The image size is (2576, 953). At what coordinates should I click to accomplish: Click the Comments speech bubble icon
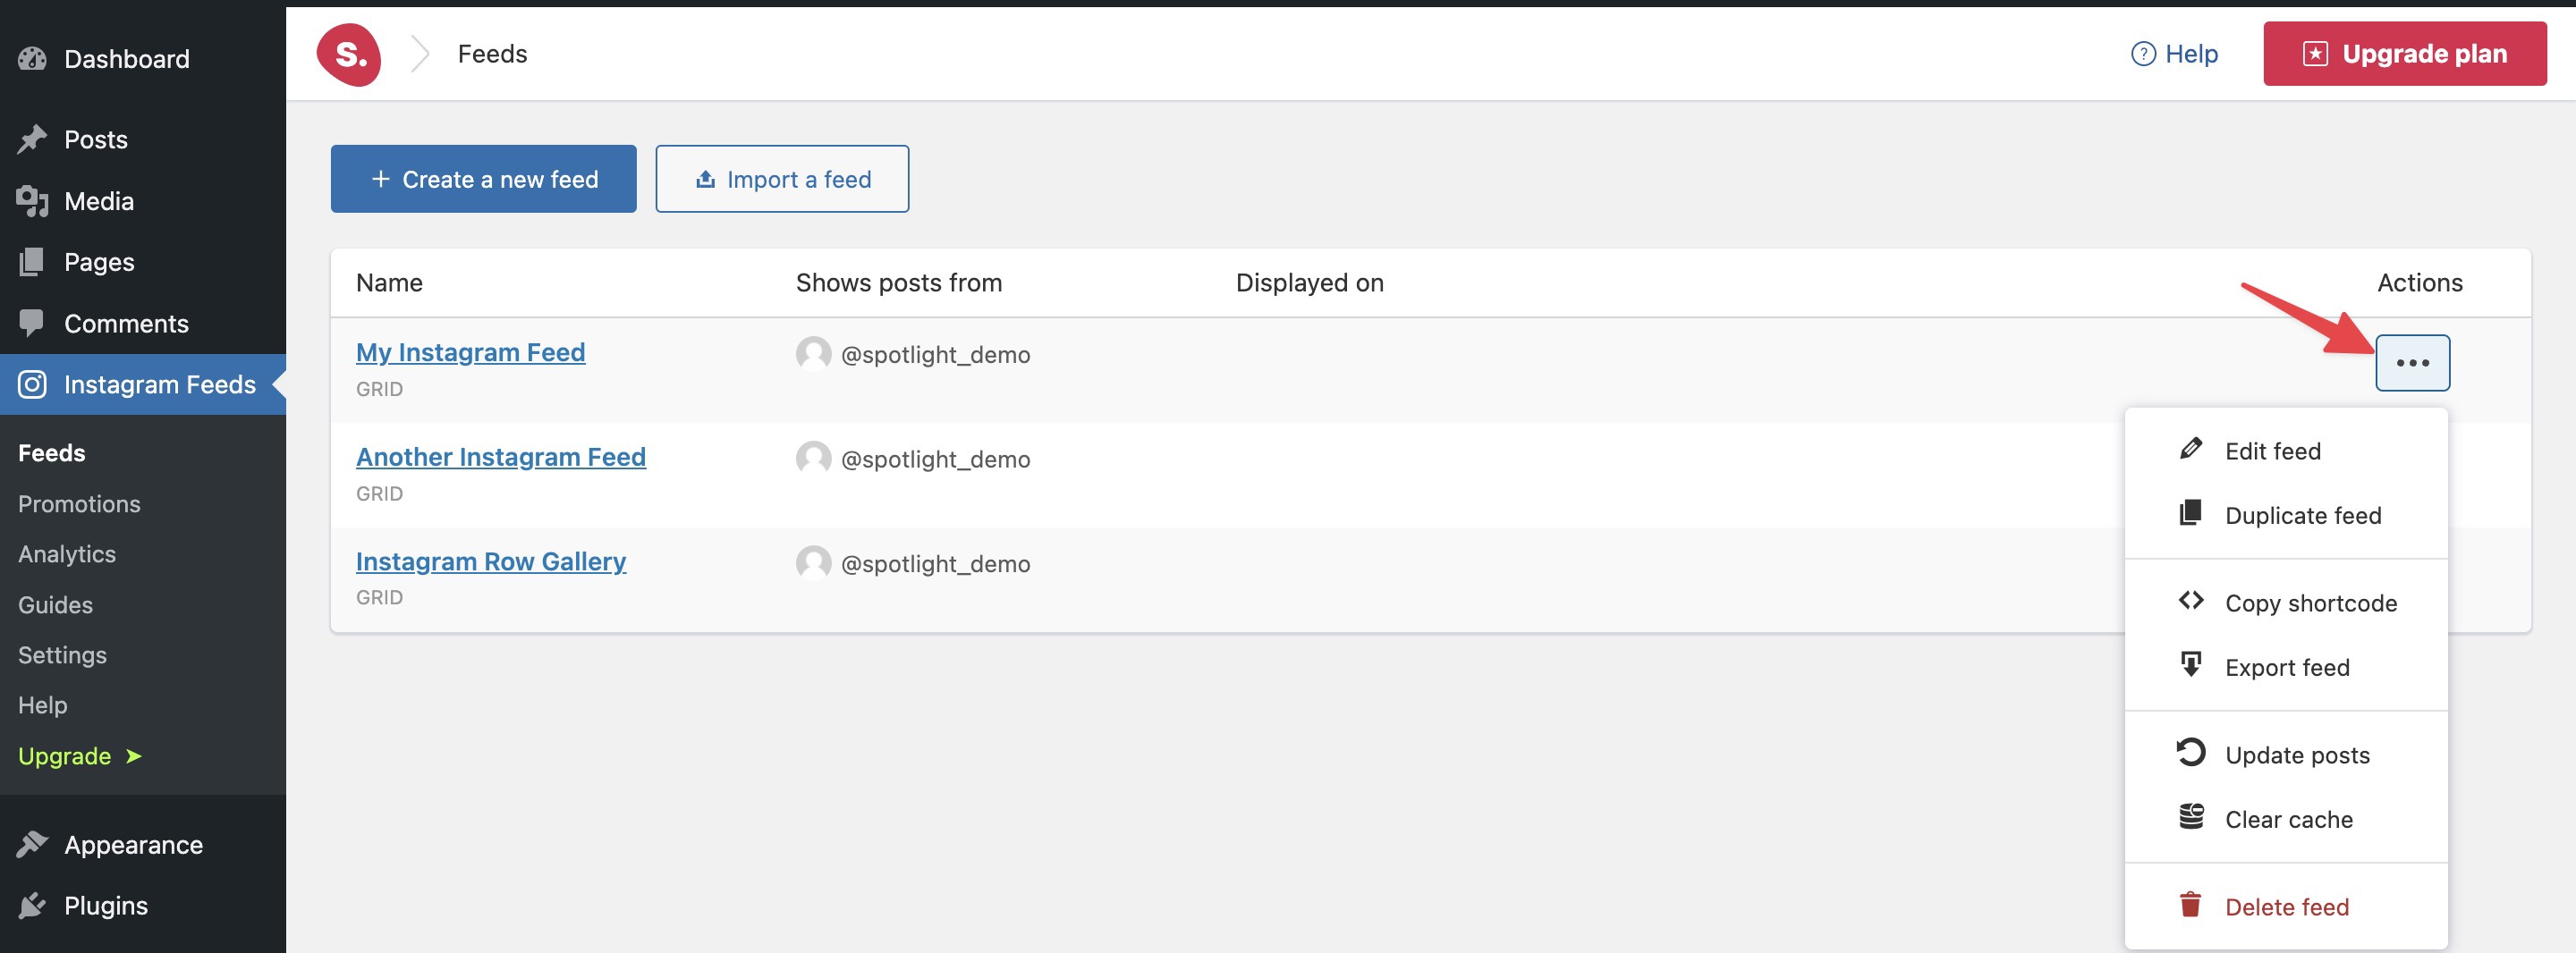click(x=32, y=323)
